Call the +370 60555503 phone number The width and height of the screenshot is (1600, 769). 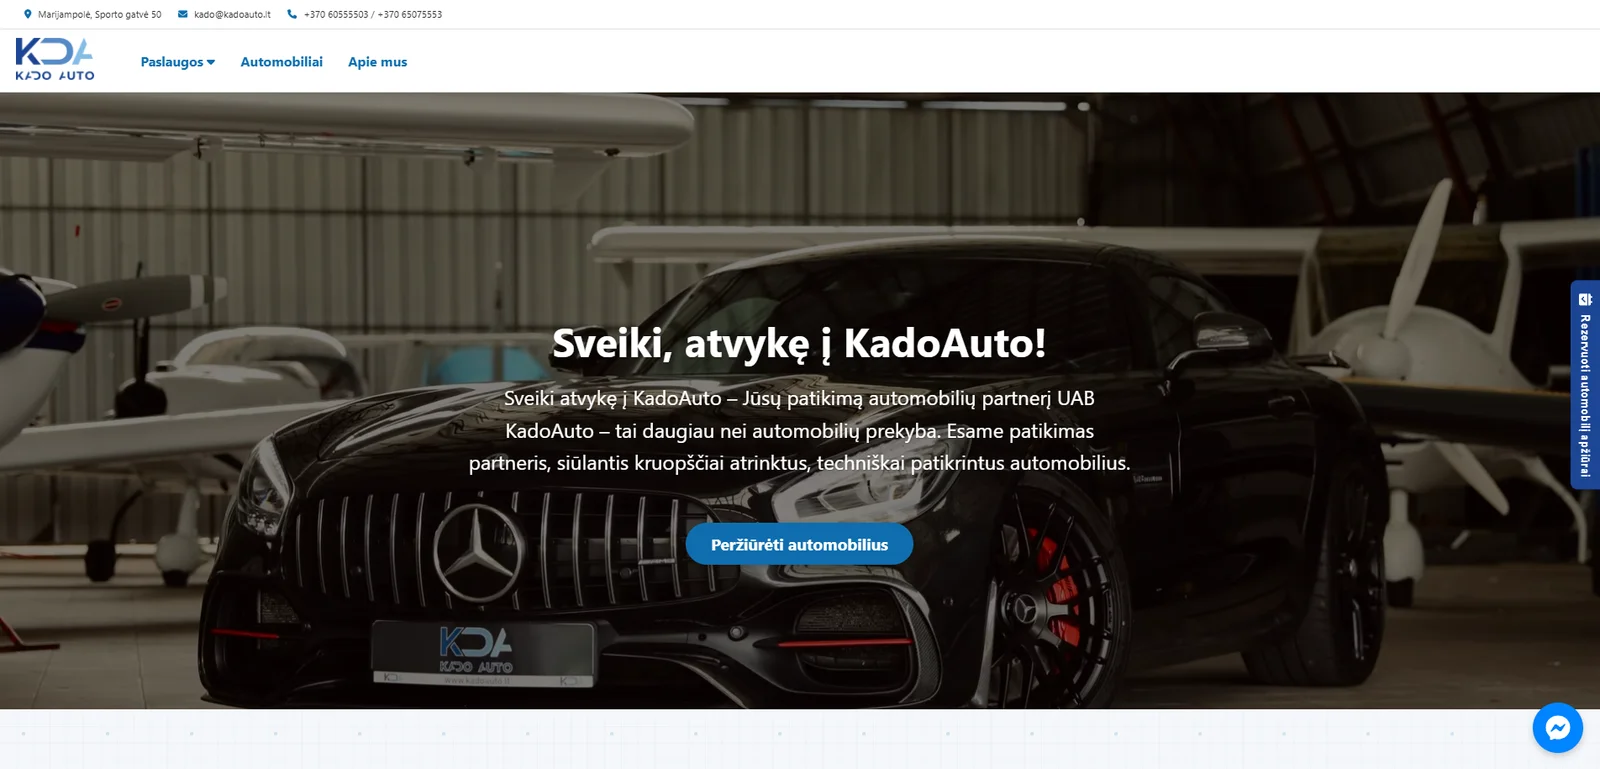pos(336,15)
